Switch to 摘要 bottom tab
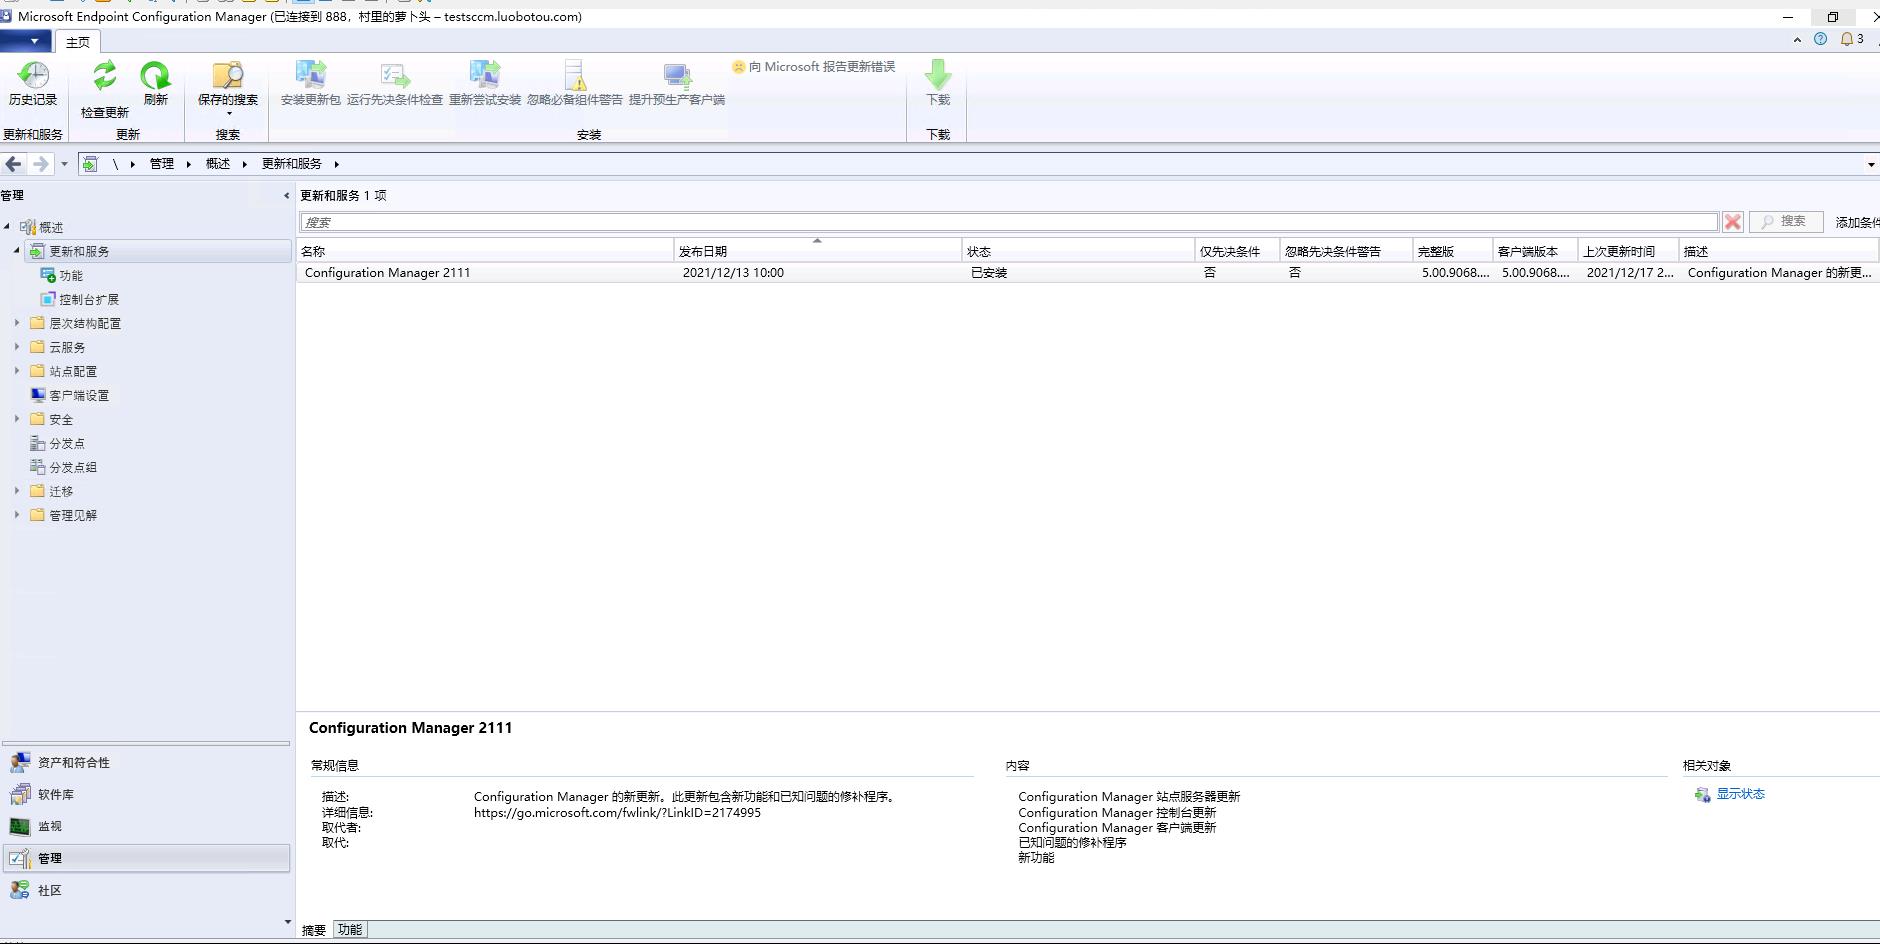 [314, 930]
